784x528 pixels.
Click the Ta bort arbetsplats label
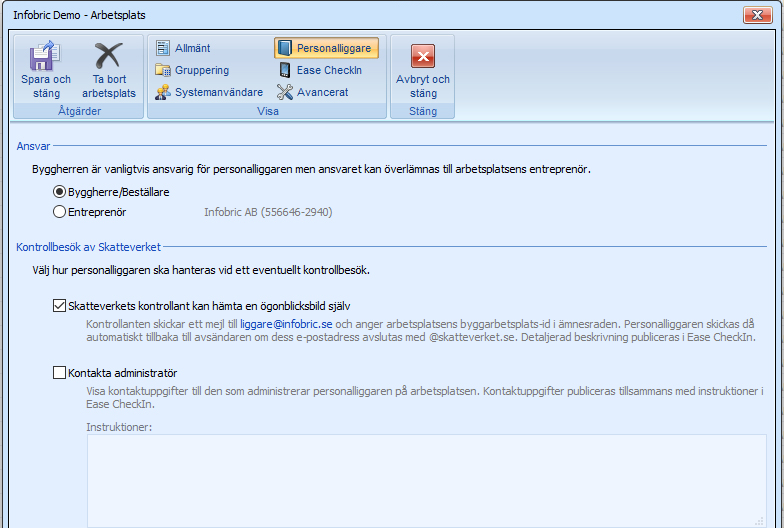(x=109, y=86)
